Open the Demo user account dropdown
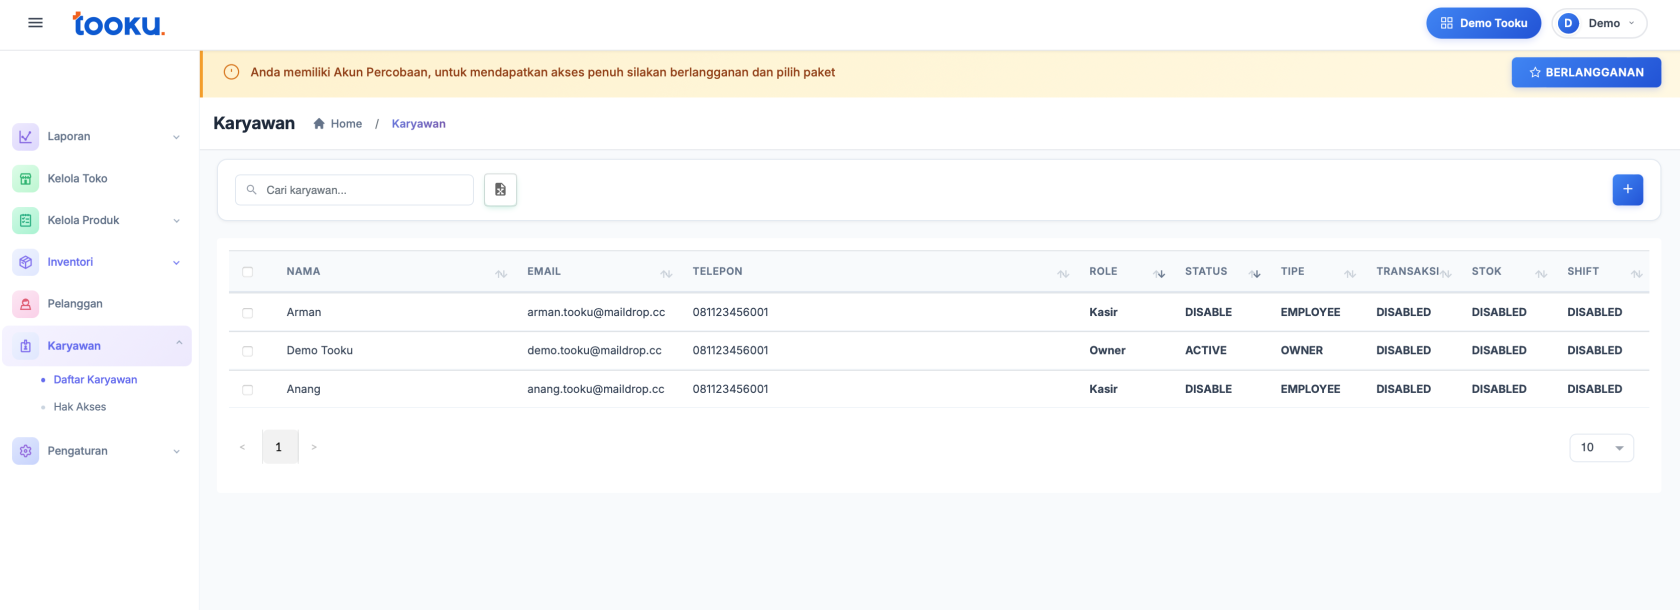 (x=1599, y=23)
